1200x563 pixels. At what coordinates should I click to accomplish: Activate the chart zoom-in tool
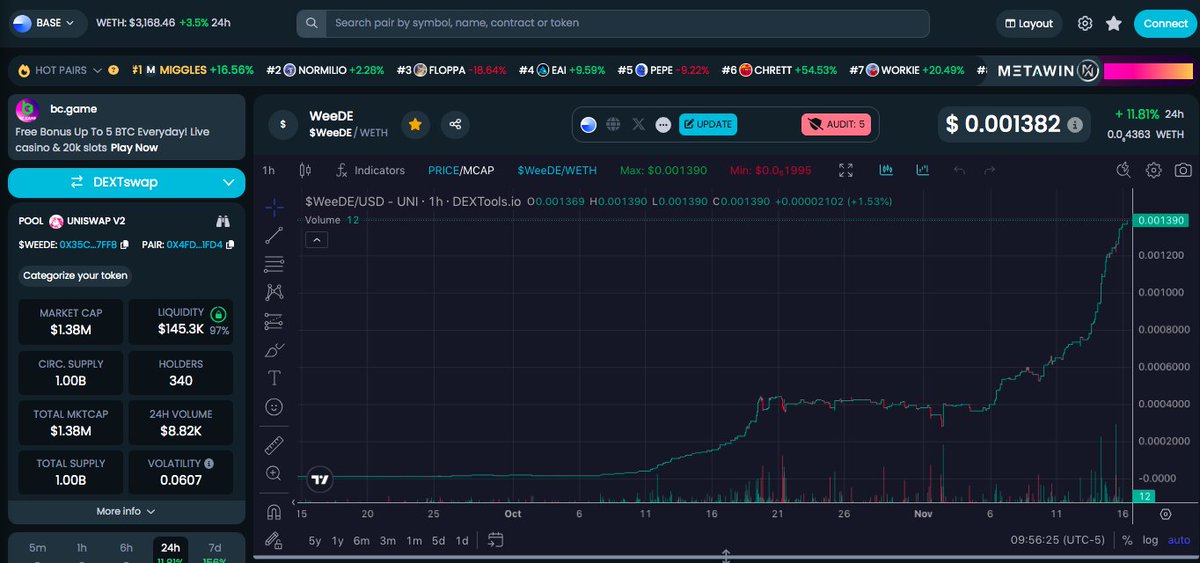[274, 473]
